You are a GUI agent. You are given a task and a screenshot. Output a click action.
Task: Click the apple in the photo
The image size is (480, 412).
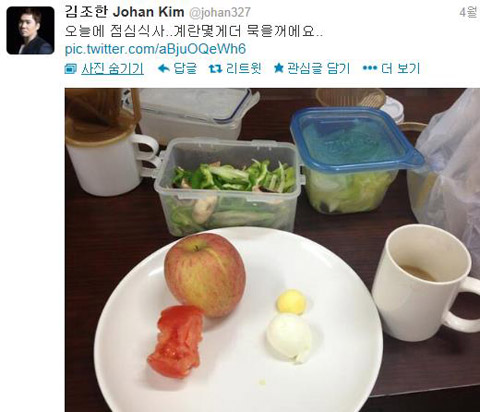(x=205, y=275)
